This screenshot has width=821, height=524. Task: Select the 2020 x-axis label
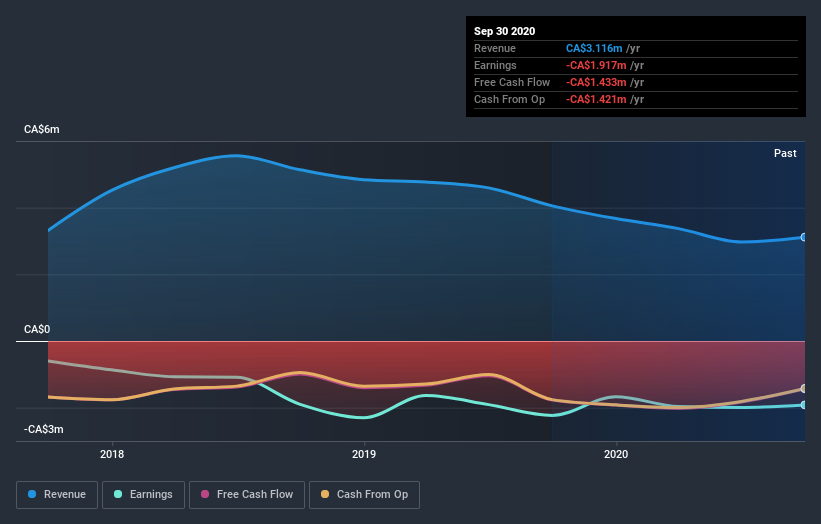[x=616, y=454]
